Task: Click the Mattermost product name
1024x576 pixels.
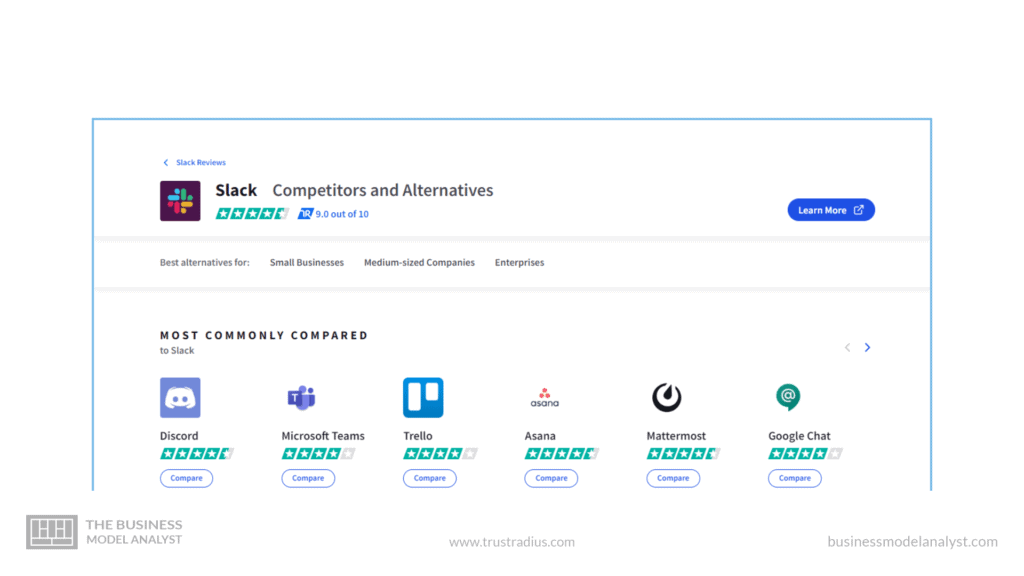Action: pos(676,436)
